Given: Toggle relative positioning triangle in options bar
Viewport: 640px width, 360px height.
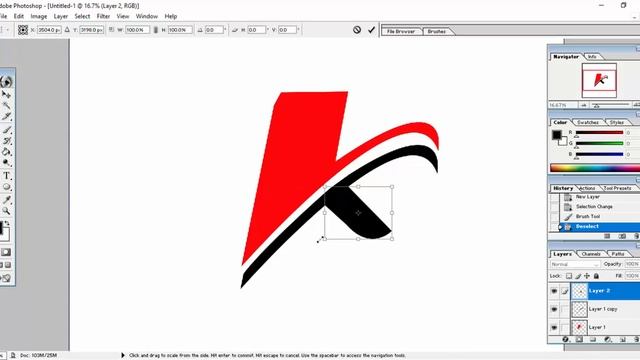Looking at the screenshot, I should (x=67, y=30).
